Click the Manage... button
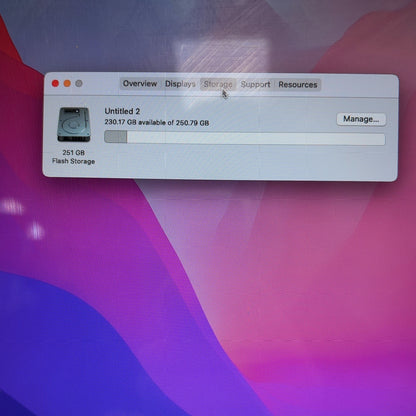Screen dimensions: 416x416 click(x=361, y=119)
